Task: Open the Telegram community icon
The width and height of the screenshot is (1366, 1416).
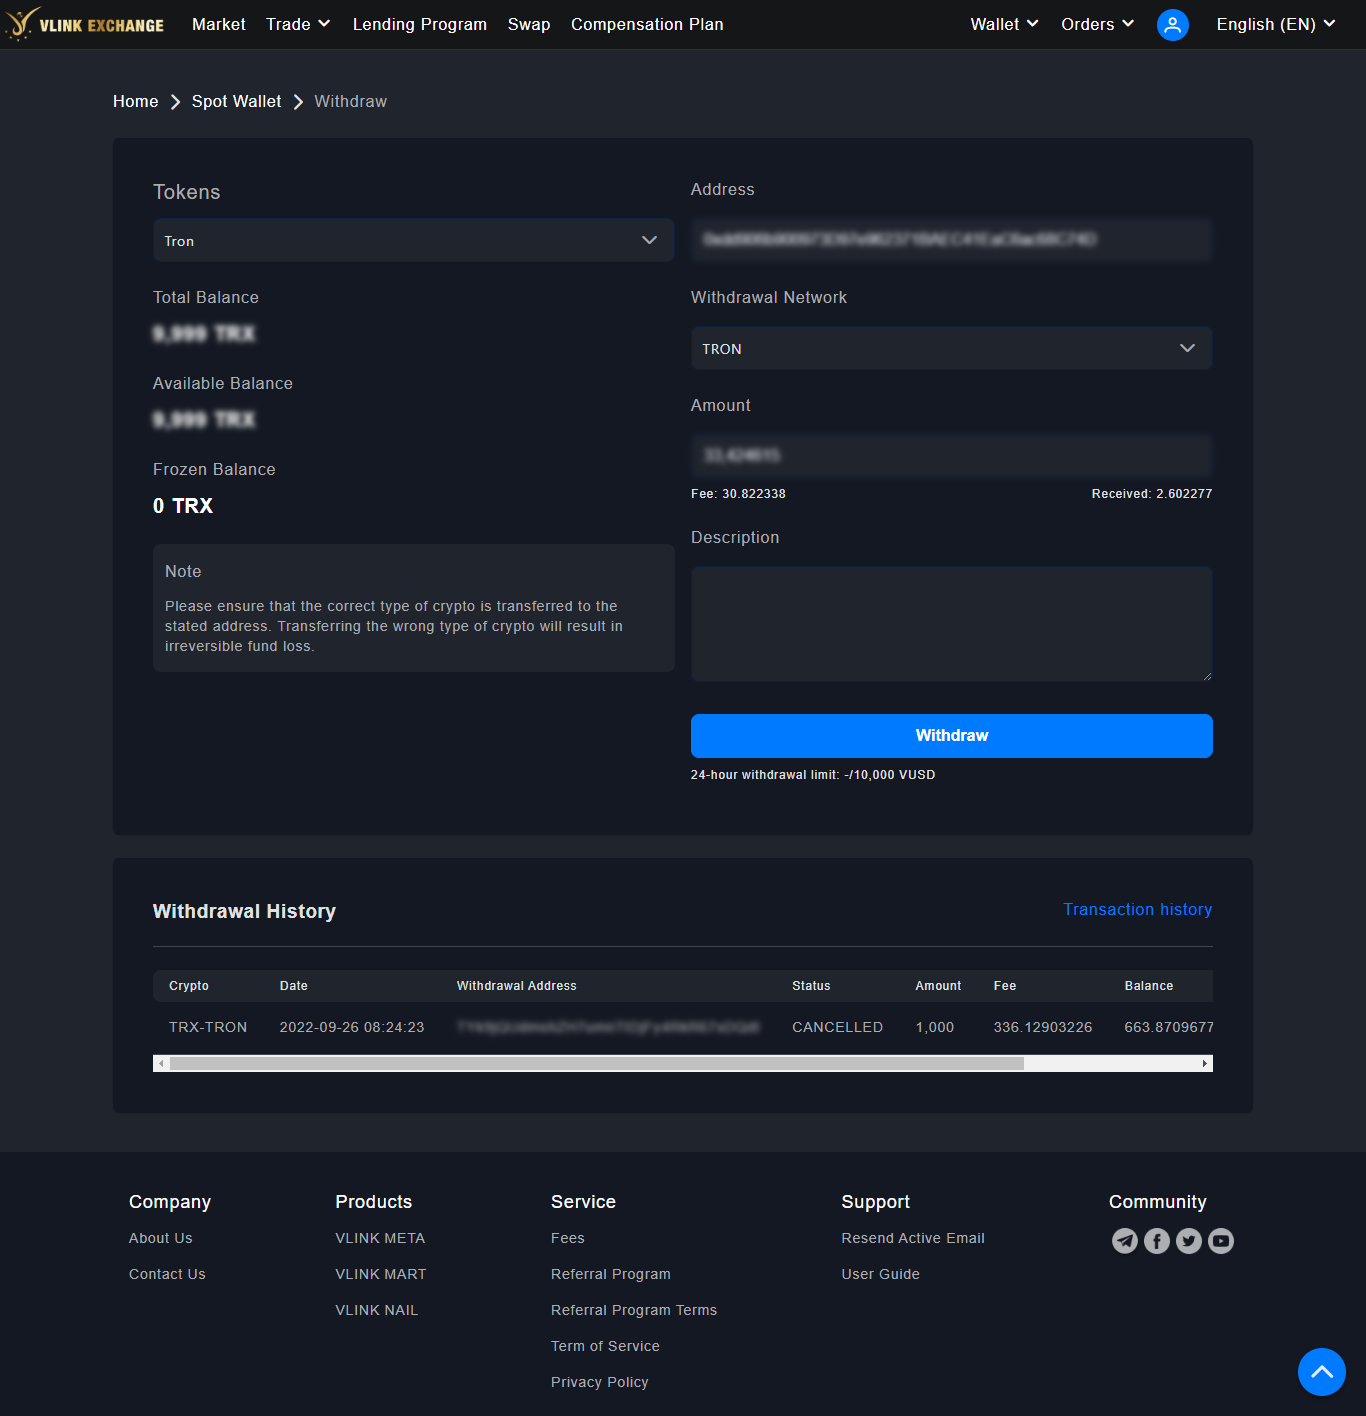Action: (1125, 1241)
